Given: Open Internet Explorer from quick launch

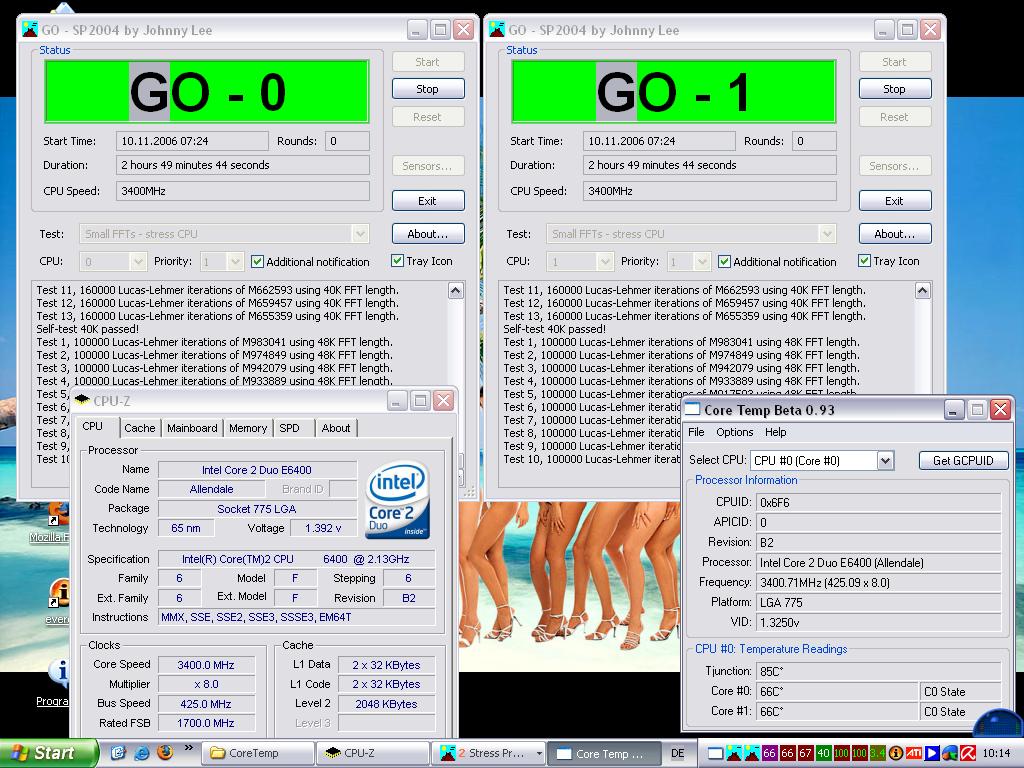Looking at the screenshot, I should (x=142, y=753).
